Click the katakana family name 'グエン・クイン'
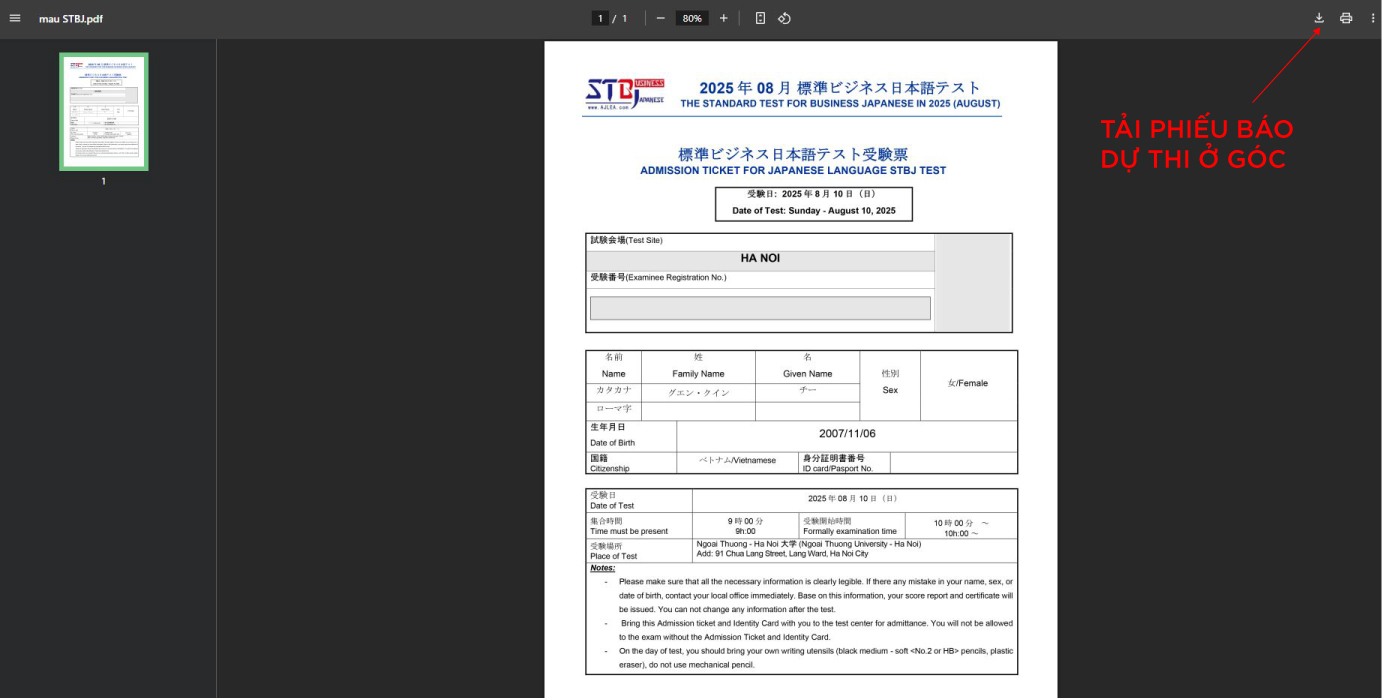This screenshot has height=698, width=1382. (698, 393)
